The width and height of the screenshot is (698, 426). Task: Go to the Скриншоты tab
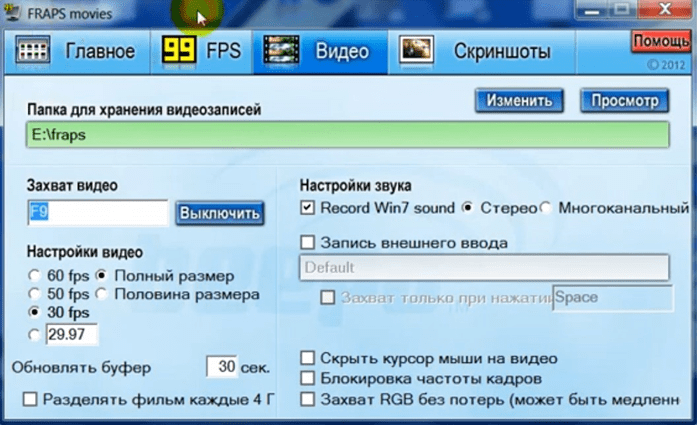point(482,52)
